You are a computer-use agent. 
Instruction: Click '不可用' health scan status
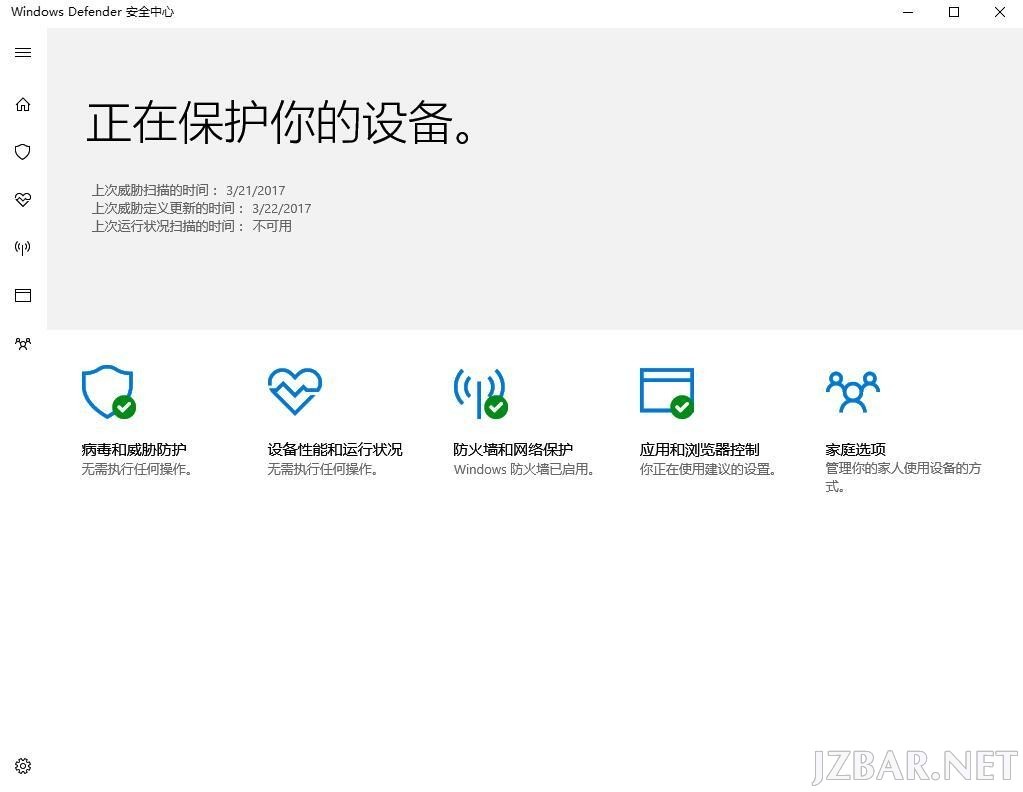(x=272, y=226)
